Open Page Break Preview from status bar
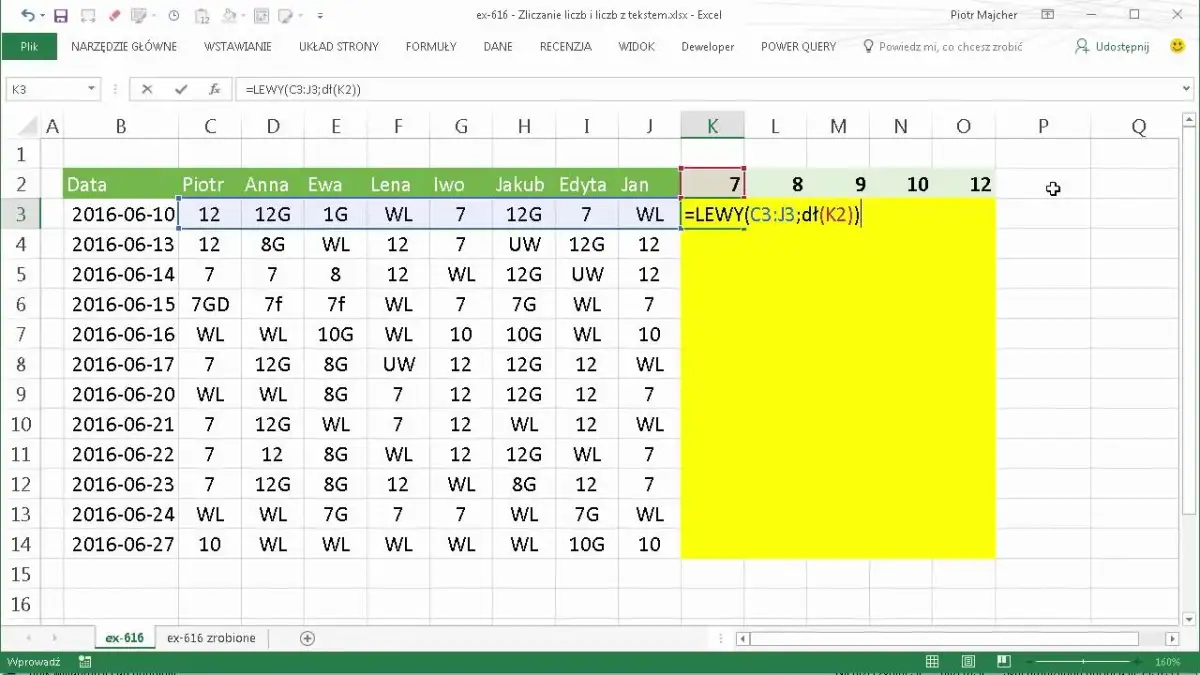Screen dimensions: 1200x675 1003,661
